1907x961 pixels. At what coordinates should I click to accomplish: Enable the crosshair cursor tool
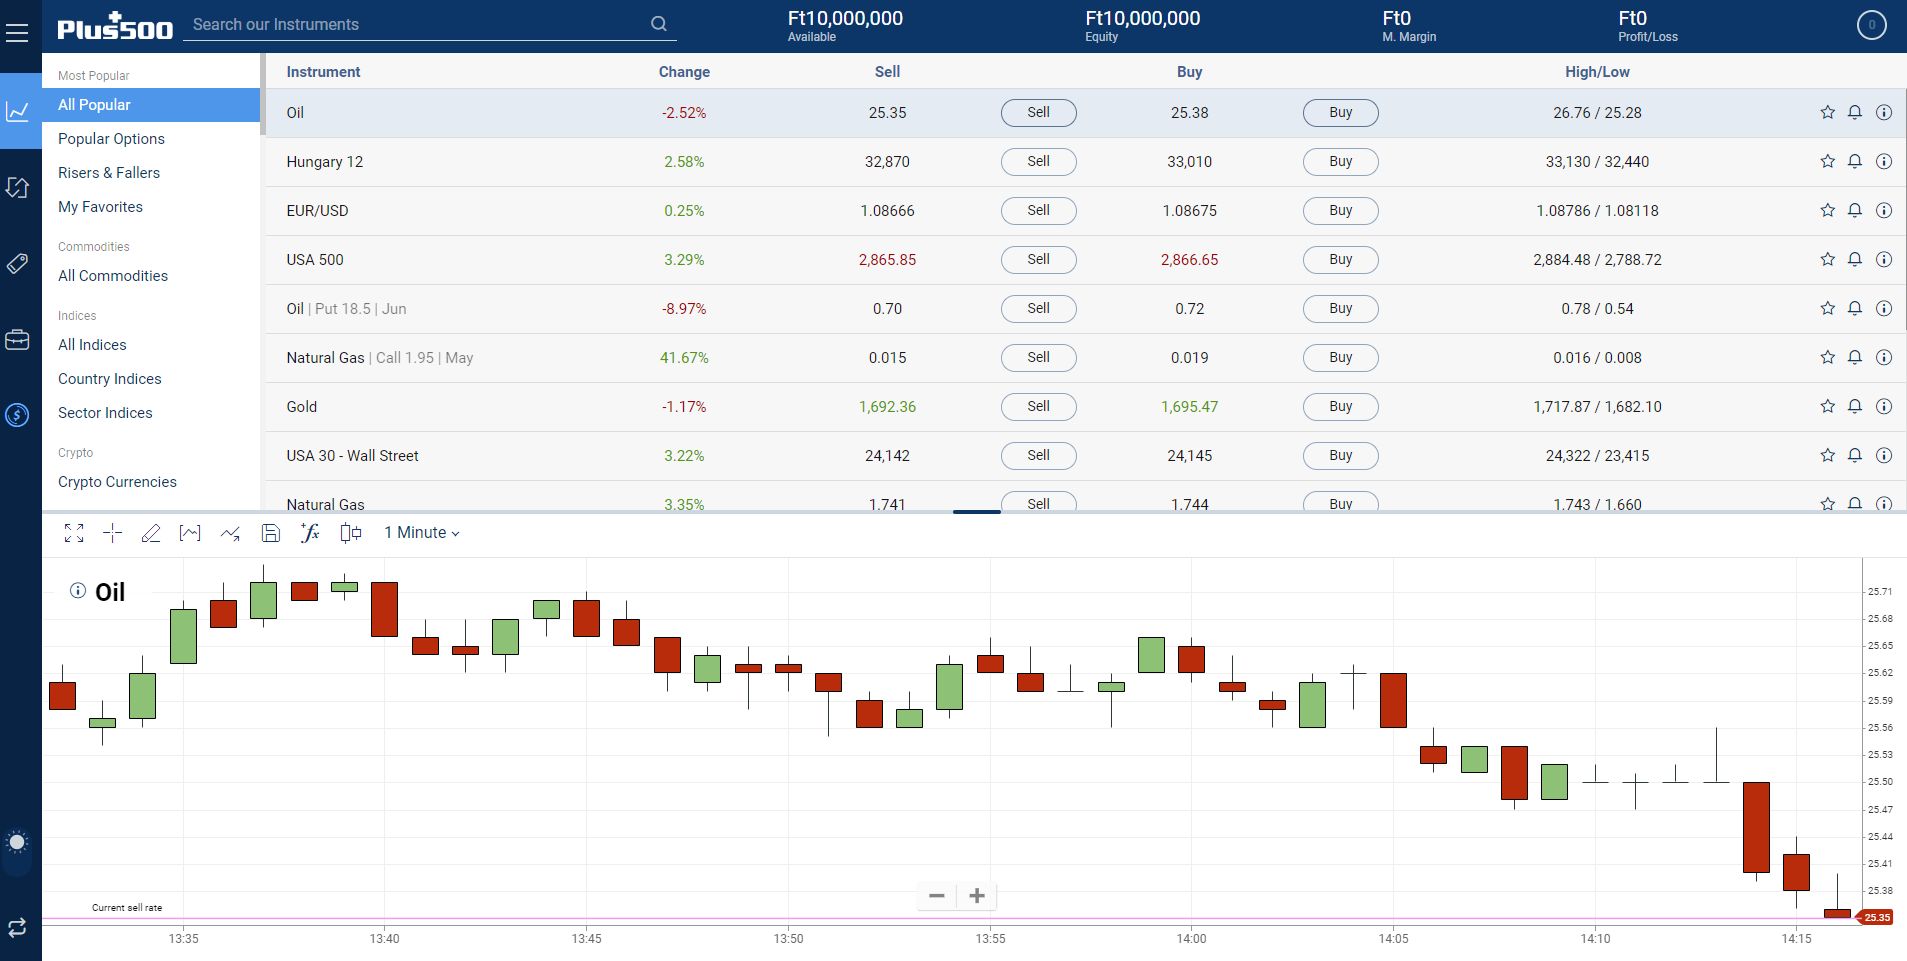[x=112, y=533]
